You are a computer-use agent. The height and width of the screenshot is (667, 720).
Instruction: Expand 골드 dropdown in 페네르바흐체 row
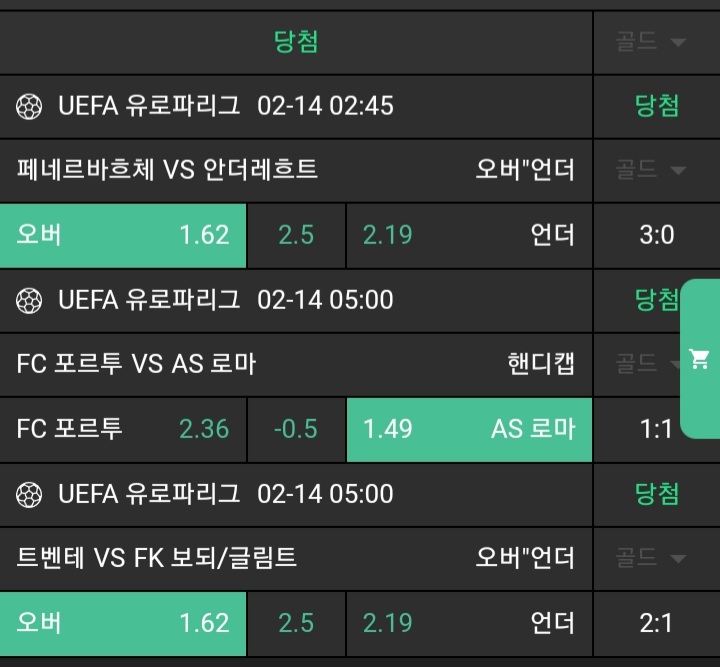coord(650,170)
